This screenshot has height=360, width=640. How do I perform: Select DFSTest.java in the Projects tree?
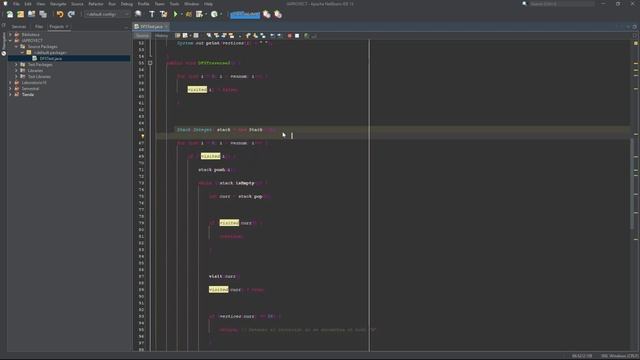pyautogui.click(x=51, y=59)
